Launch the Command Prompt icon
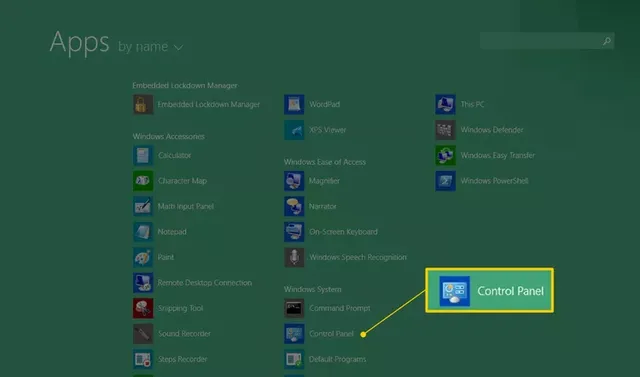The height and width of the screenshot is (377, 640). (x=294, y=308)
